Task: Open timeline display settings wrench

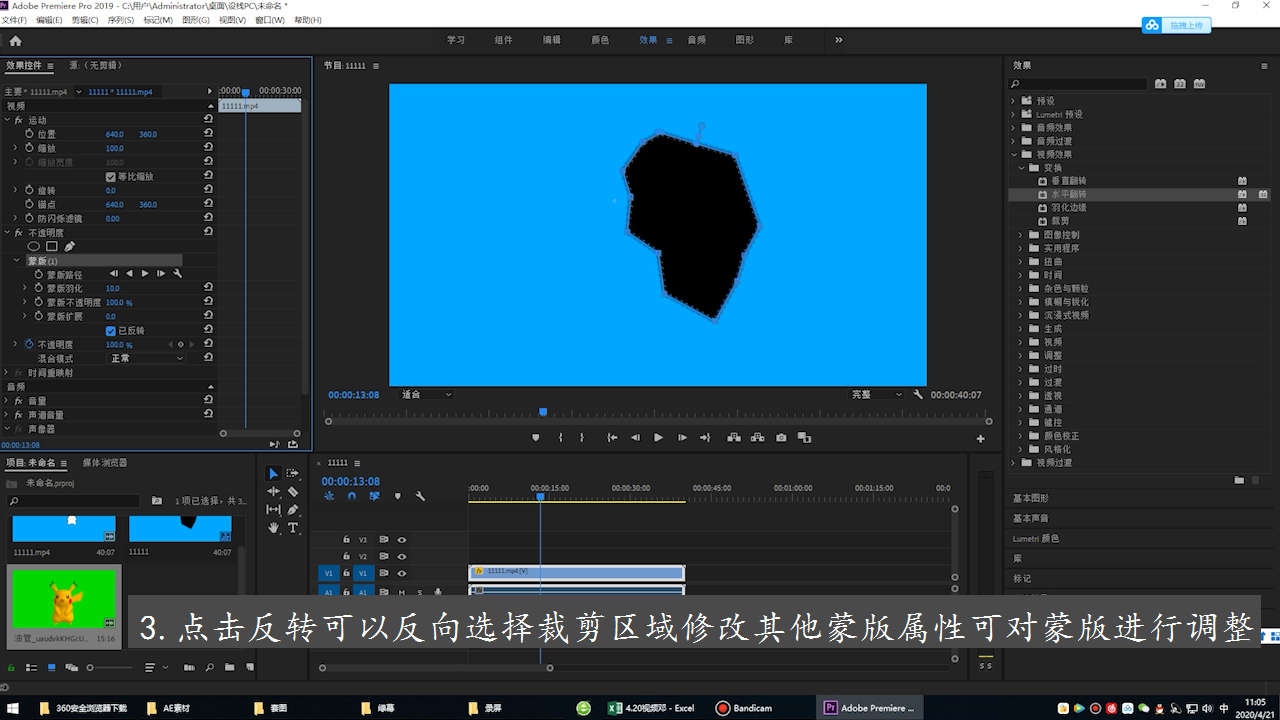Action: tap(420, 496)
